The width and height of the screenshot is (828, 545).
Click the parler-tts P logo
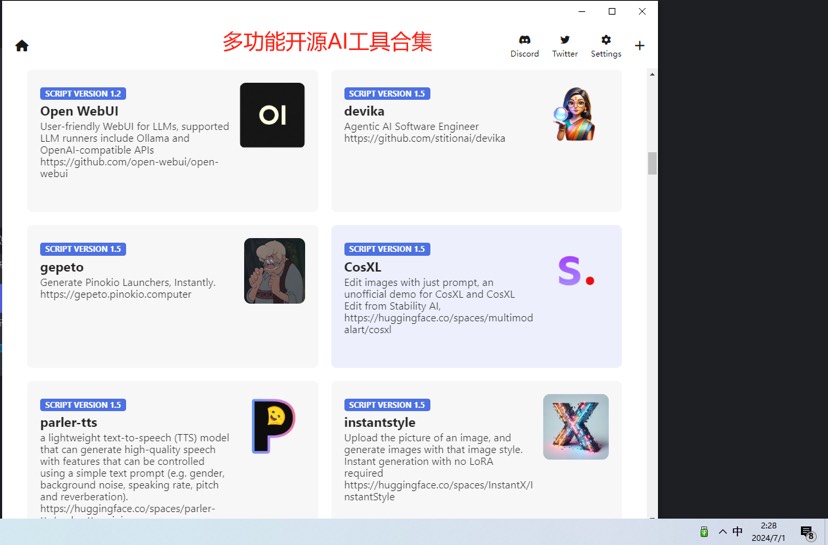pyautogui.click(x=272, y=426)
